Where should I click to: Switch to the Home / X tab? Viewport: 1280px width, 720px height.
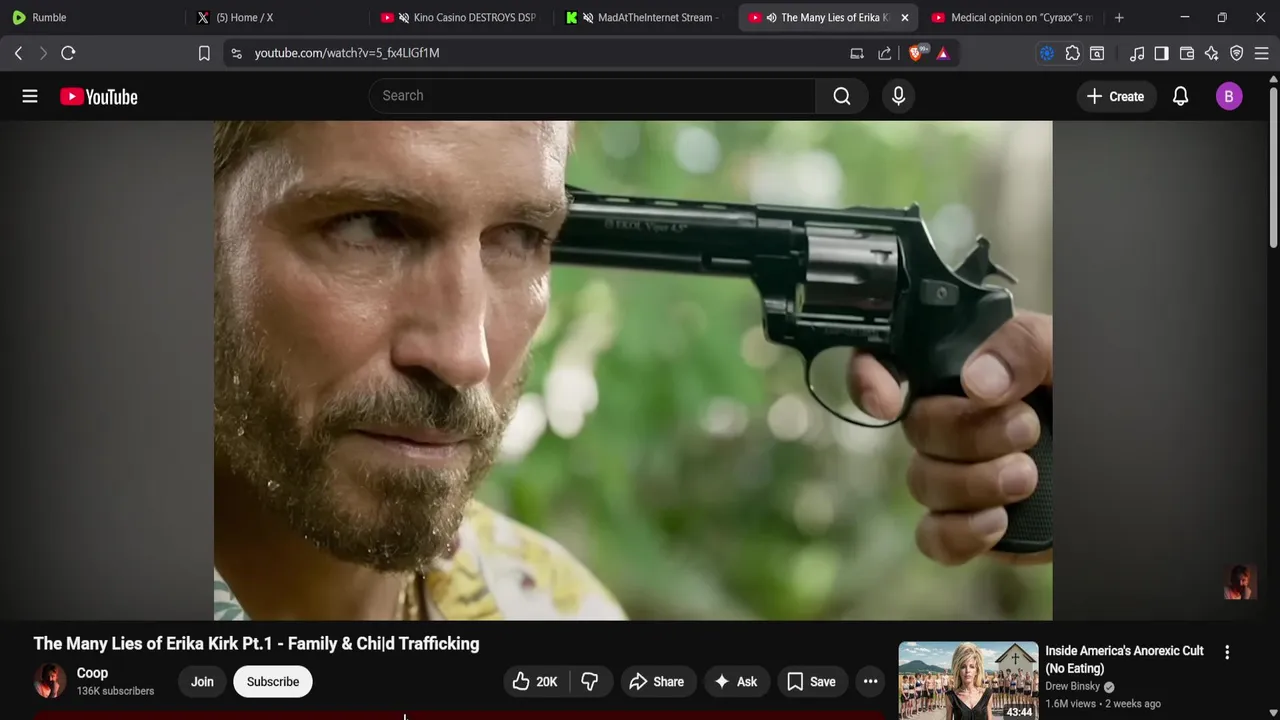click(277, 17)
